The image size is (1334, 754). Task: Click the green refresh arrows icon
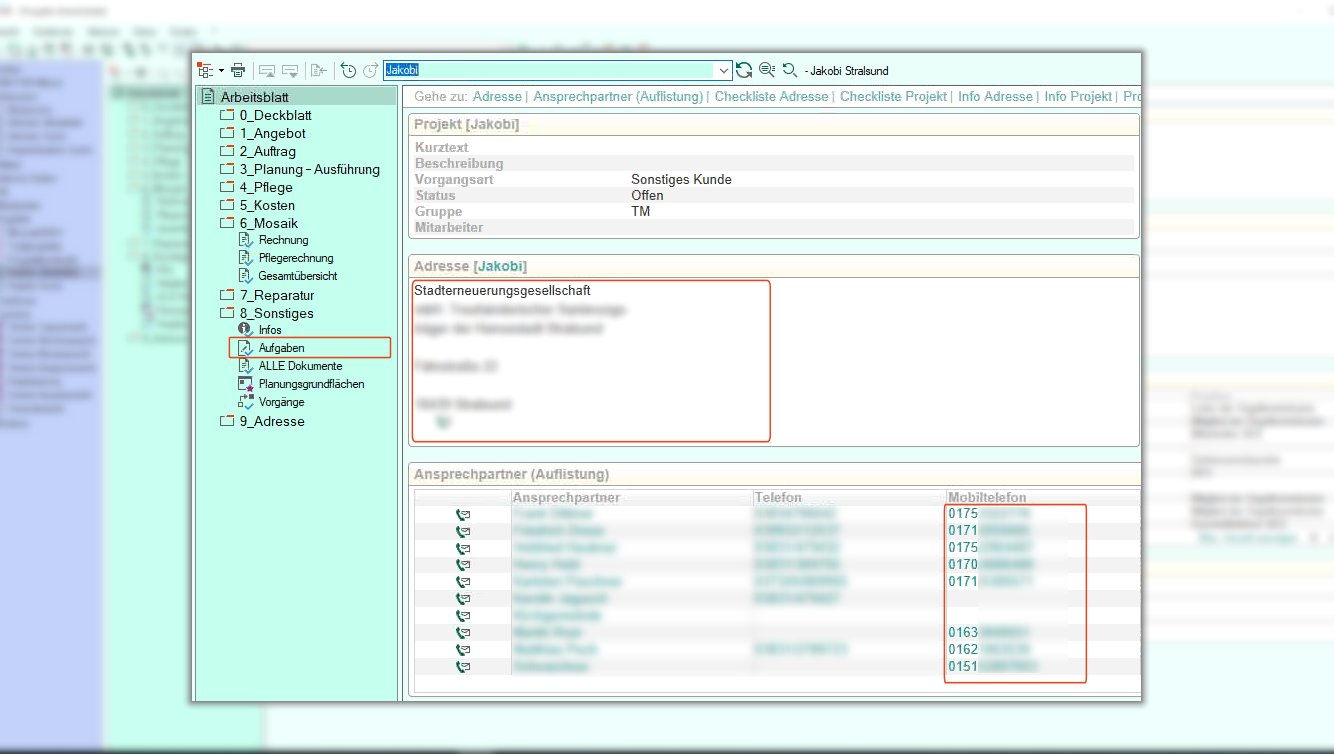click(x=744, y=70)
